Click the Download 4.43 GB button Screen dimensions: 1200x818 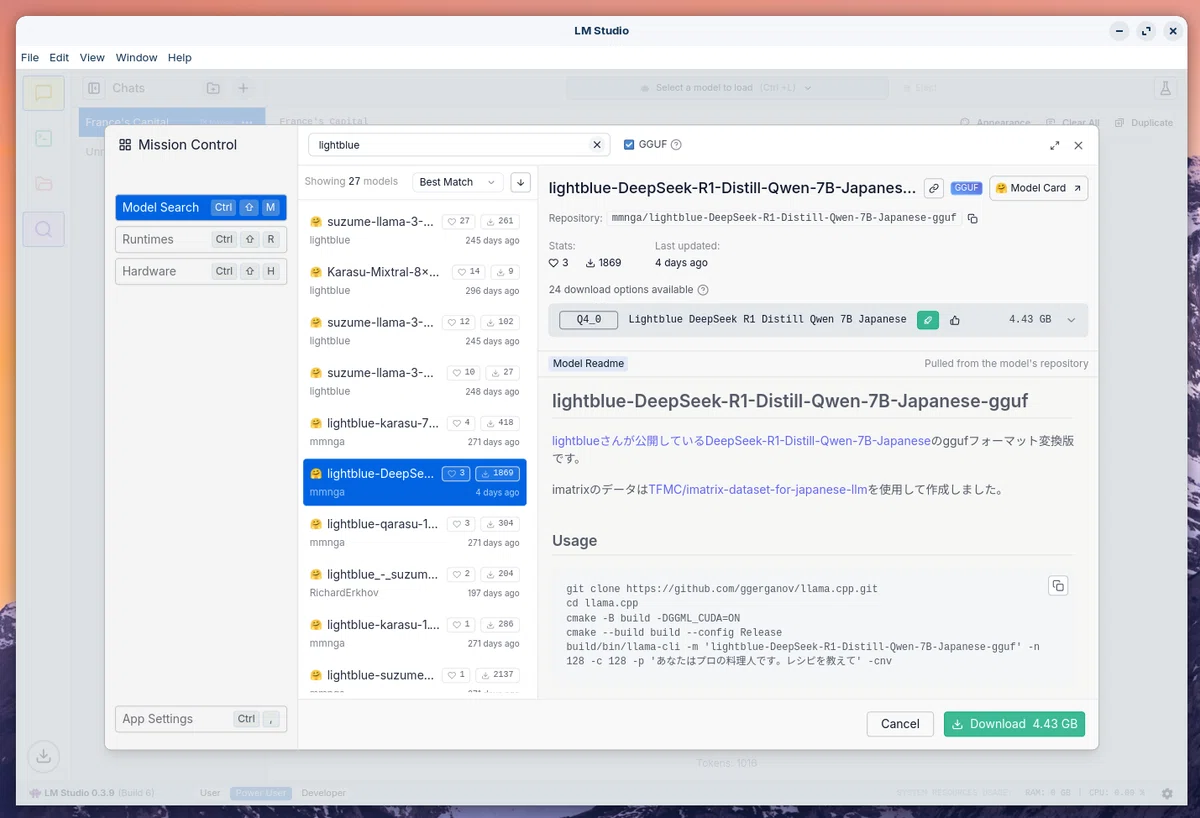pos(1014,724)
